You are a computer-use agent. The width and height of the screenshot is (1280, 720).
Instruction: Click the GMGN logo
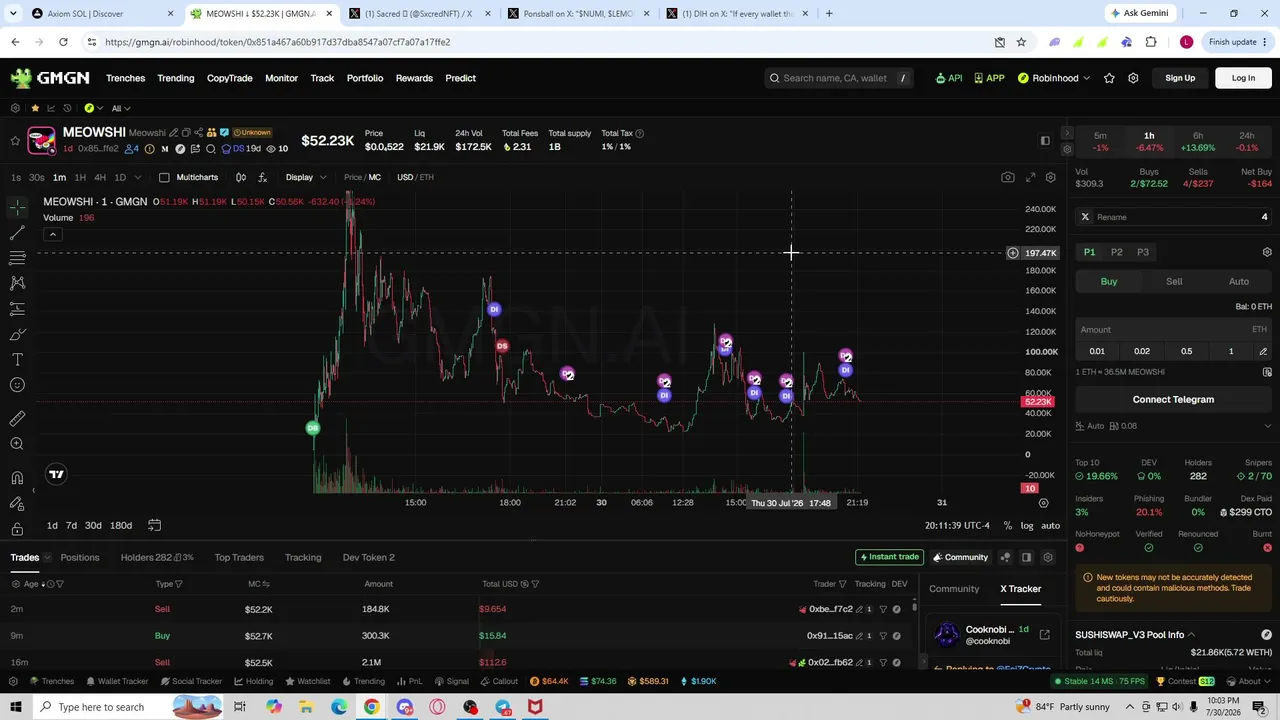click(50, 78)
